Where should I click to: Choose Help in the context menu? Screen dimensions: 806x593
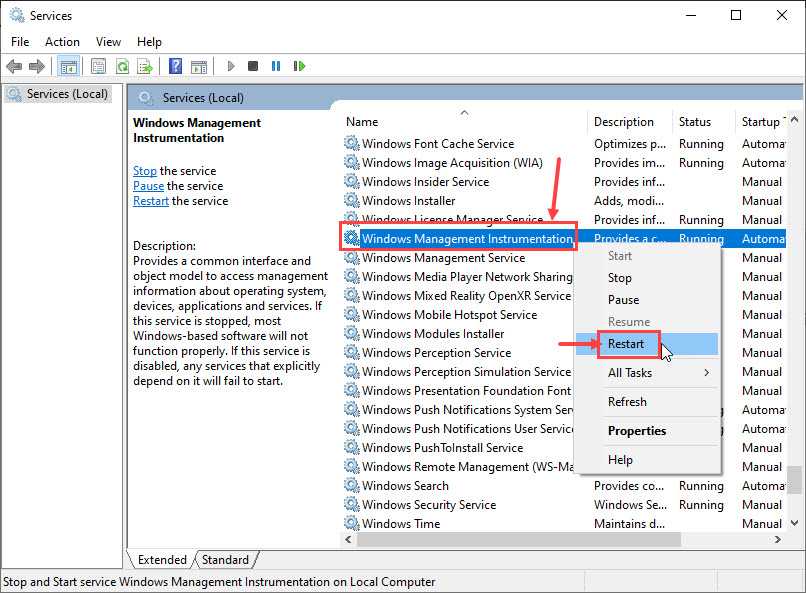(x=649, y=460)
